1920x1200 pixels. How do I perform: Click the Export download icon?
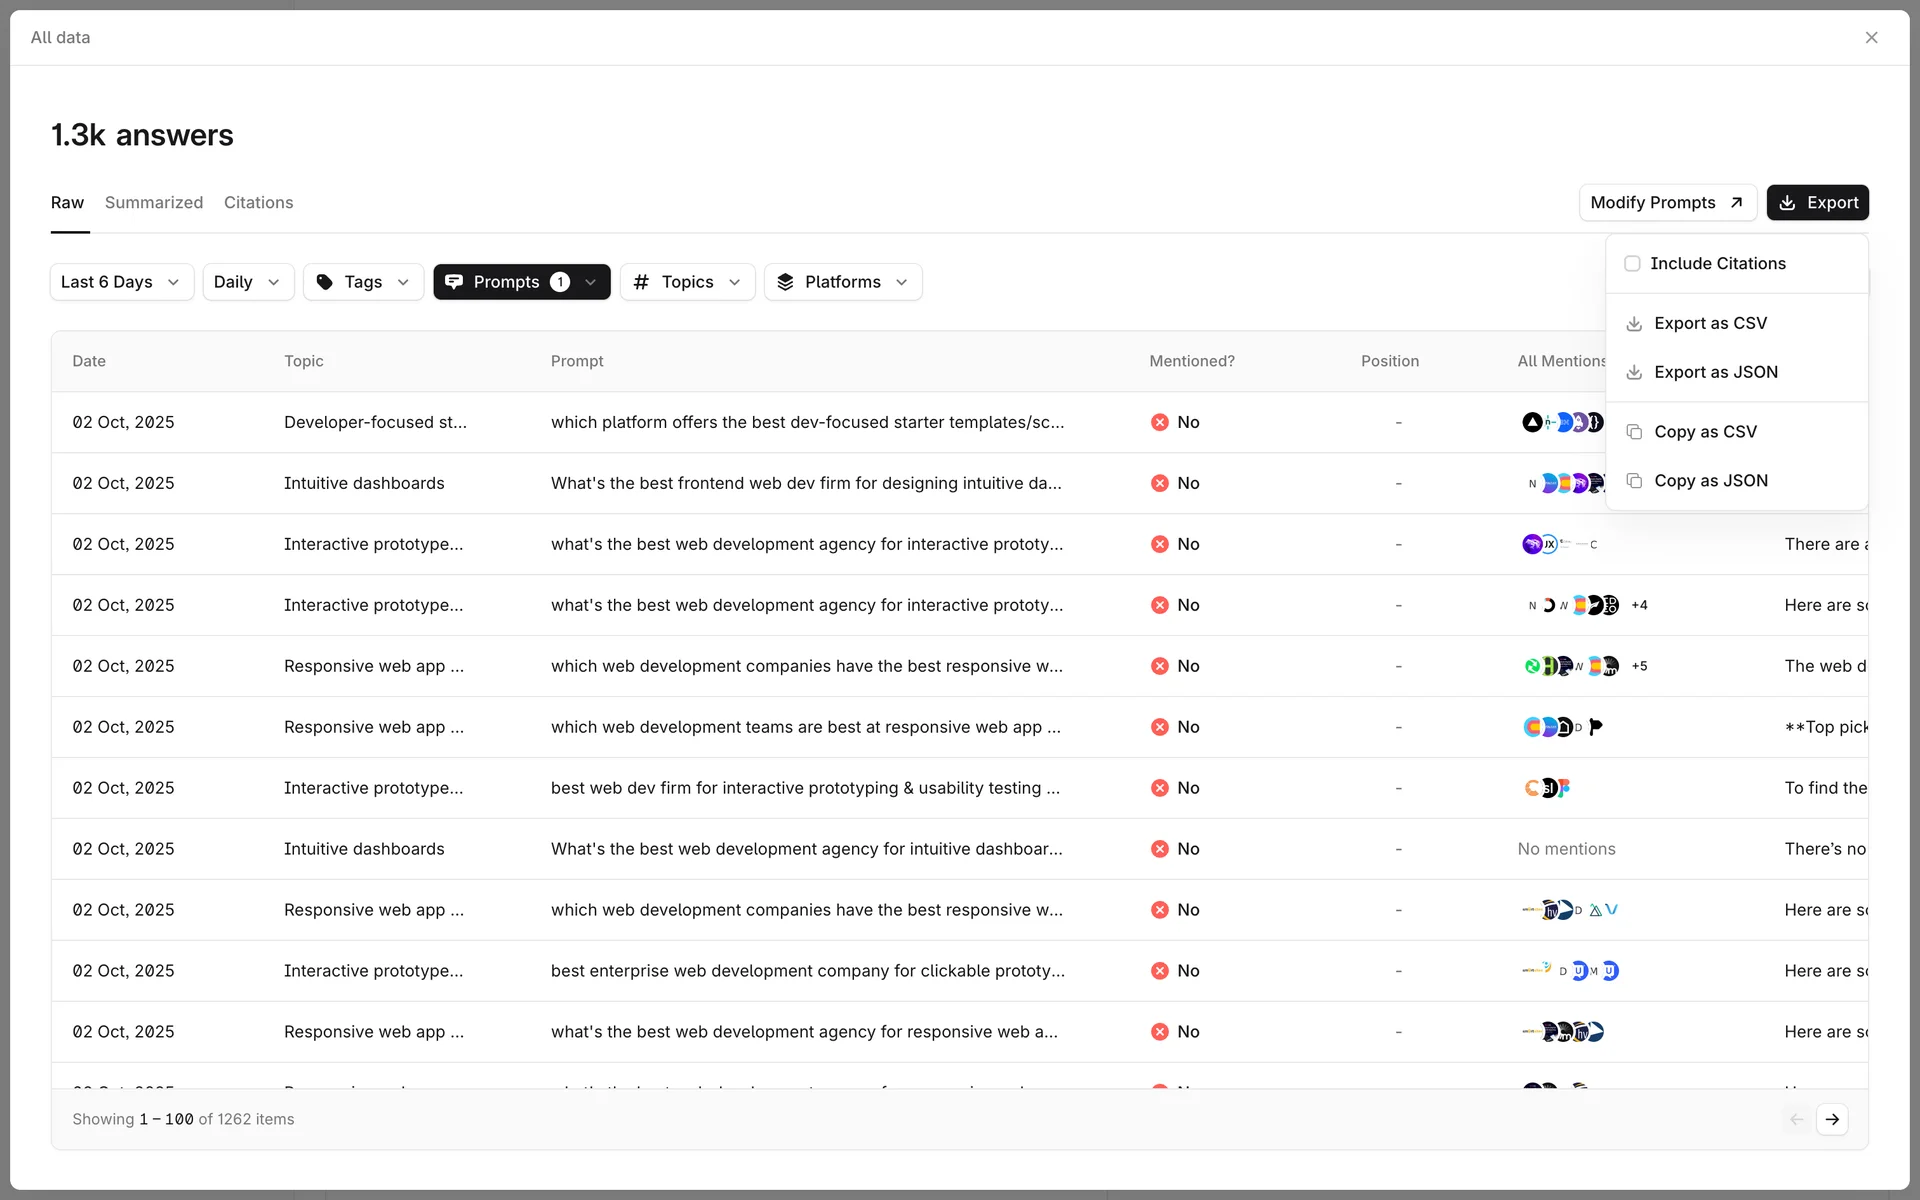pos(1787,203)
